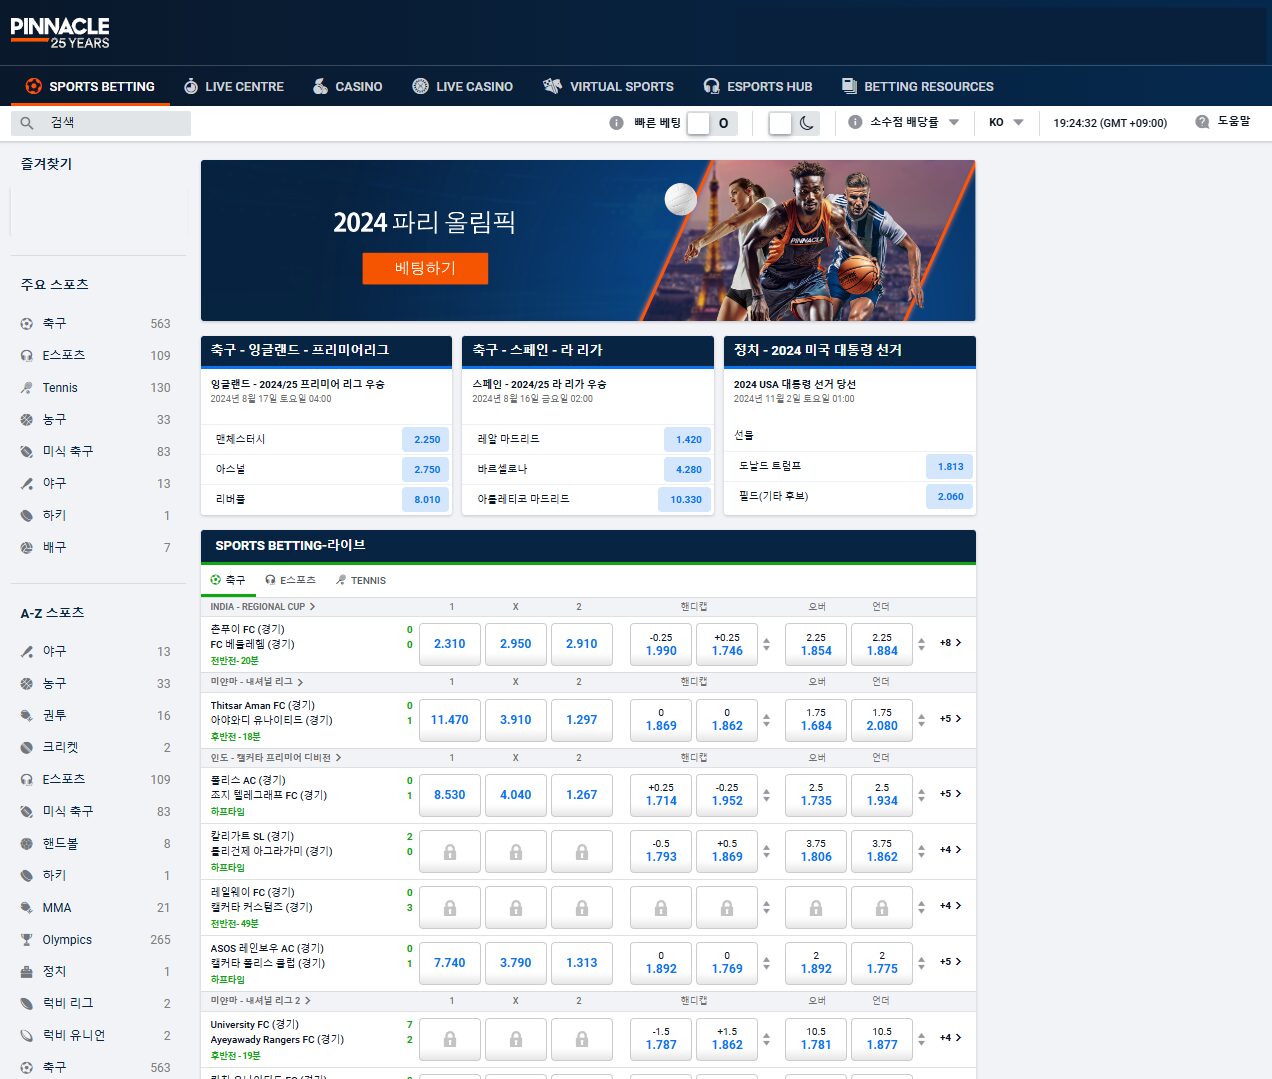Viewport: 1272px width, 1079px height.
Task: Pick 촌푸이 FC home win 2.310
Action: [450, 644]
